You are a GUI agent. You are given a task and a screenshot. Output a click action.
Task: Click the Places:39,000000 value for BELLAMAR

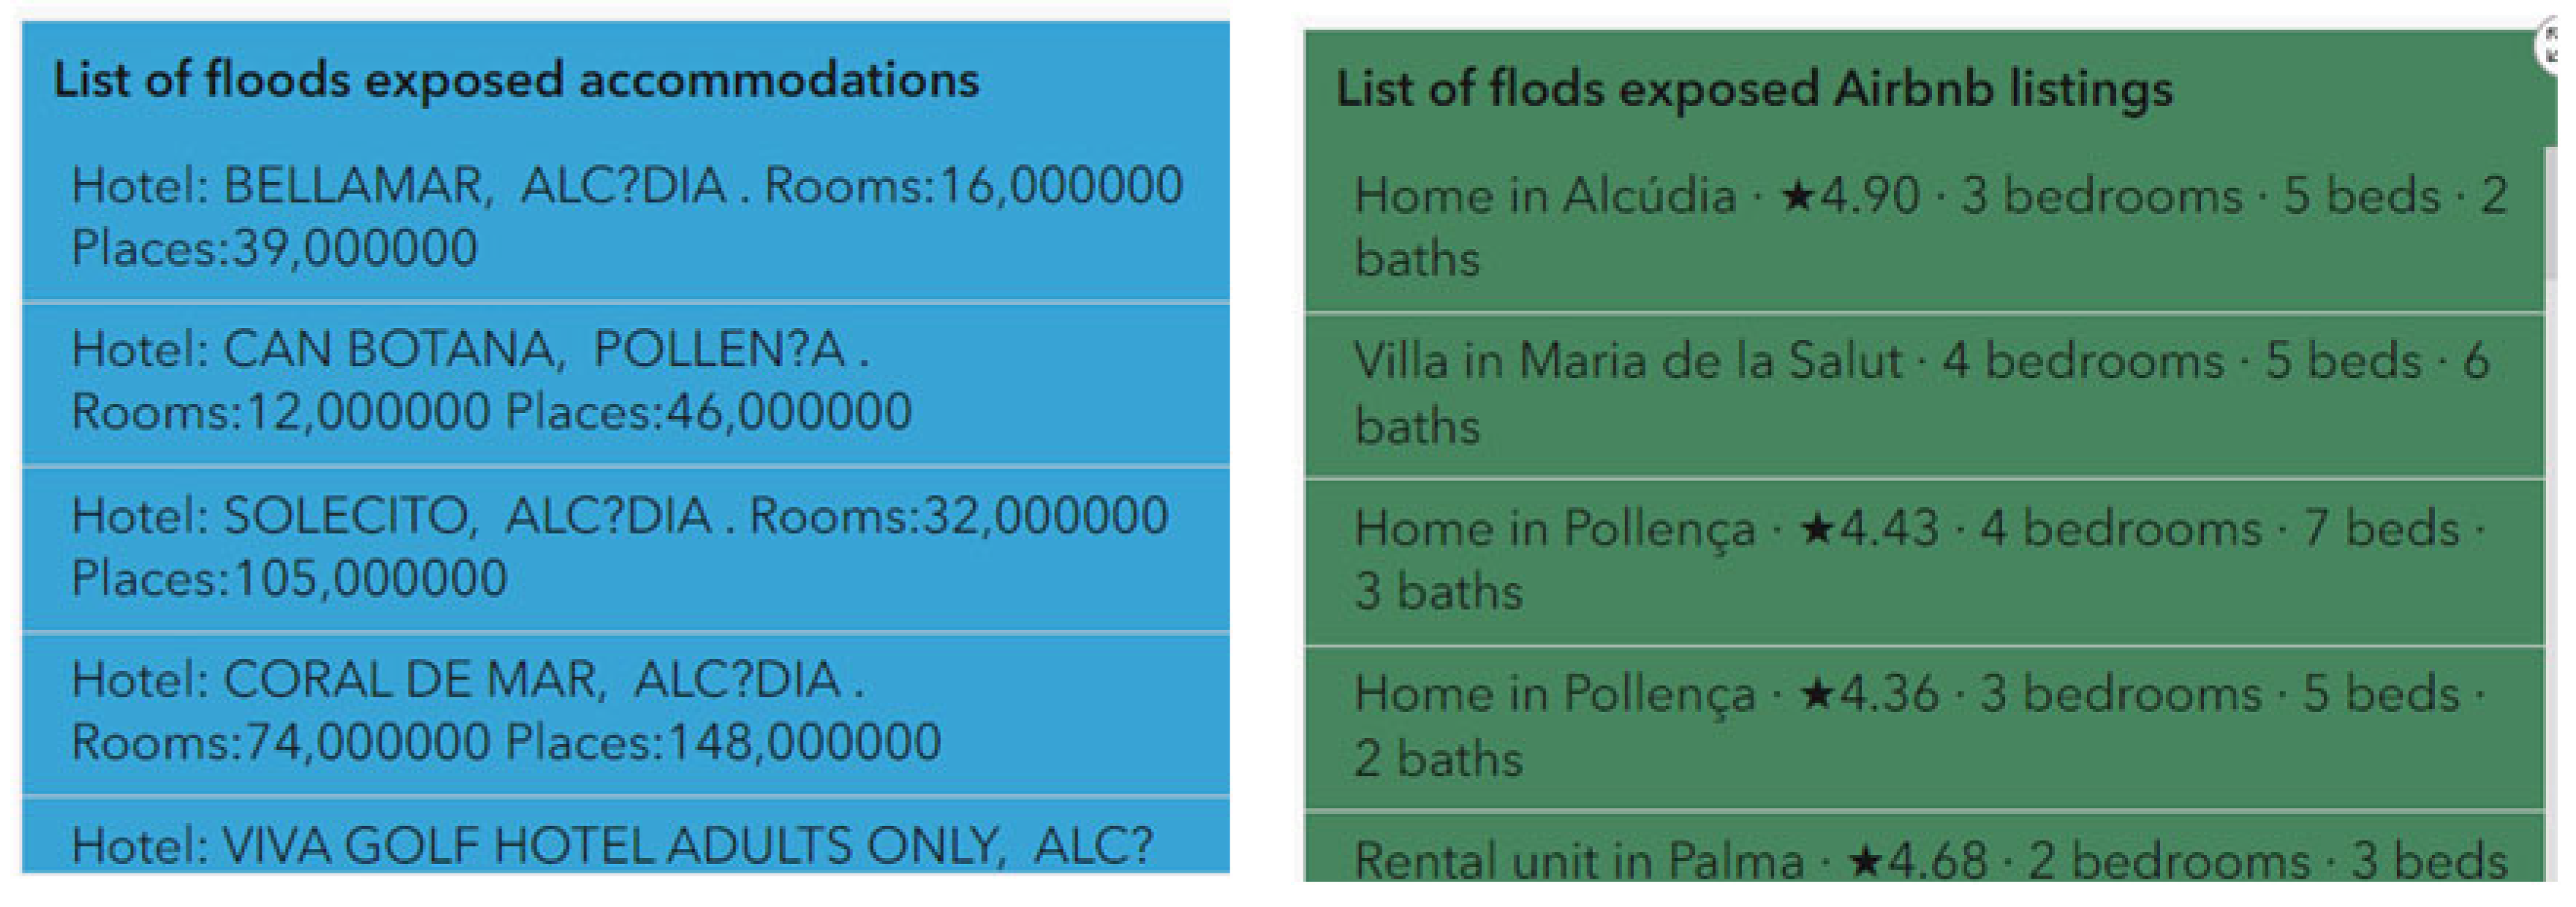[275, 248]
